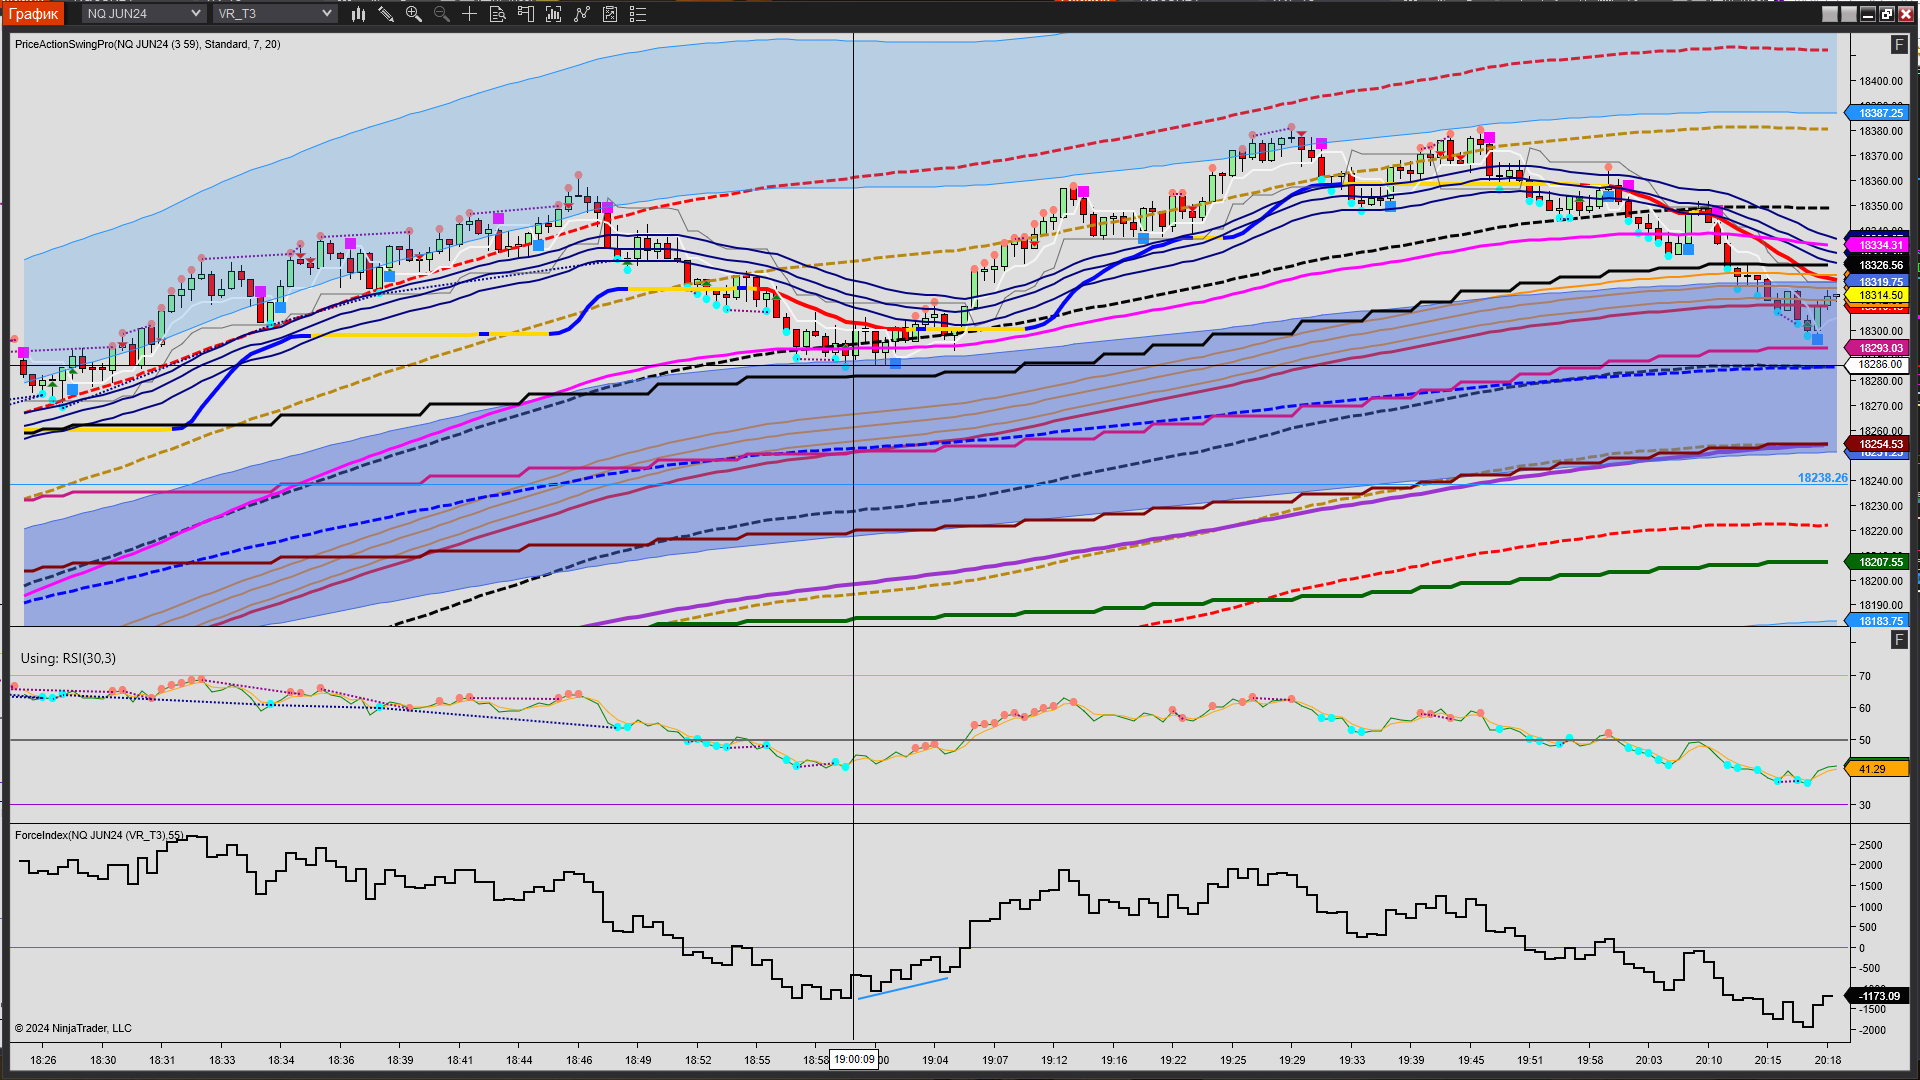The height and width of the screenshot is (1080, 1920).
Task: Minimize the chart window
Action: coord(1867,14)
